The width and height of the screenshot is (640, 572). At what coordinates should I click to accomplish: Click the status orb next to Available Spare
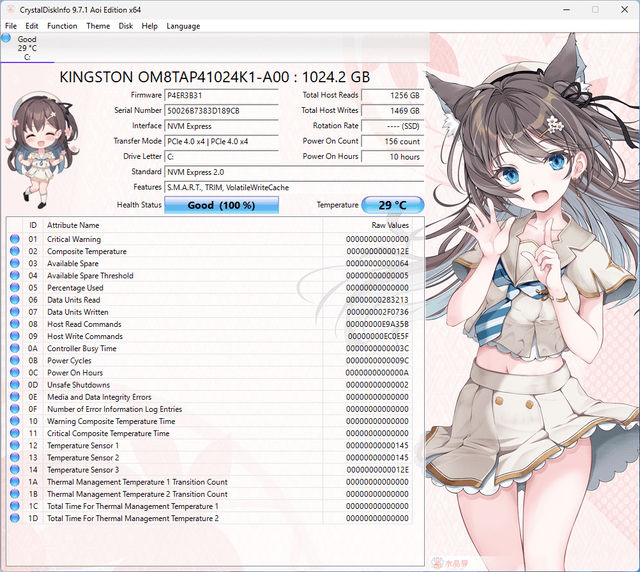[x=15, y=263]
